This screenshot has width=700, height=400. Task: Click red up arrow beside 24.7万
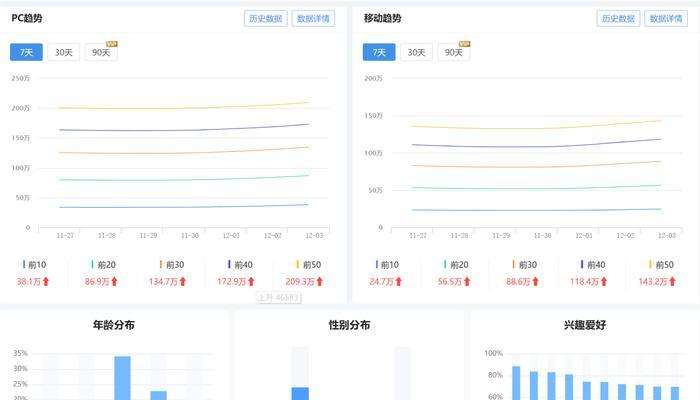coord(399,282)
